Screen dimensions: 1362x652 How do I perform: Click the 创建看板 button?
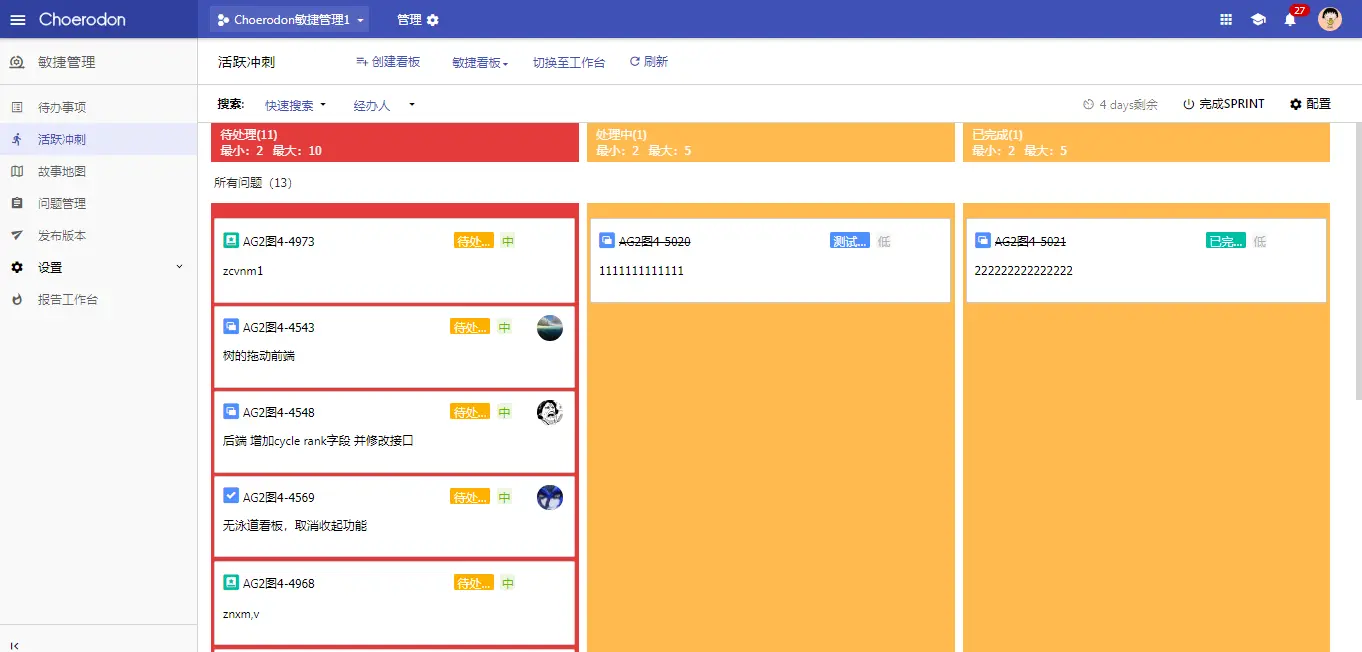(388, 62)
